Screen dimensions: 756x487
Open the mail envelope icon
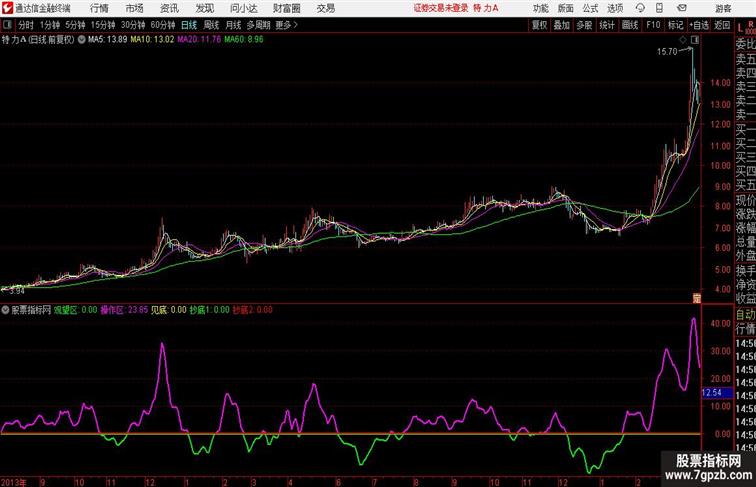682,8
